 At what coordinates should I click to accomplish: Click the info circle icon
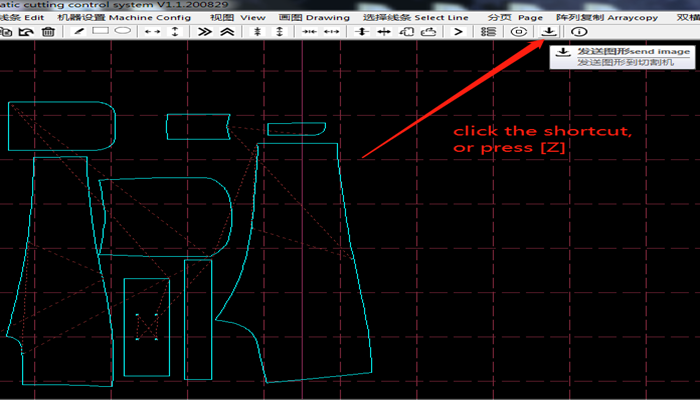[579, 32]
